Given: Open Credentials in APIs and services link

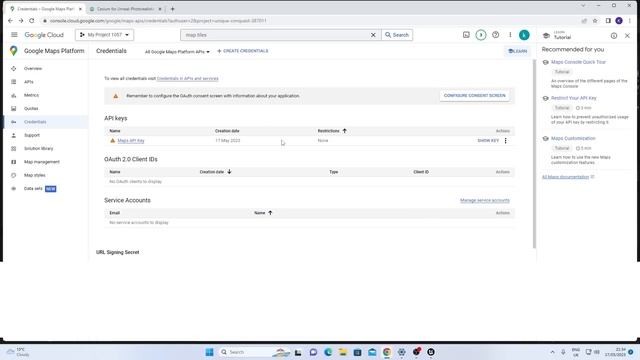Looking at the screenshot, I should pyautogui.click(x=187, y=78).
